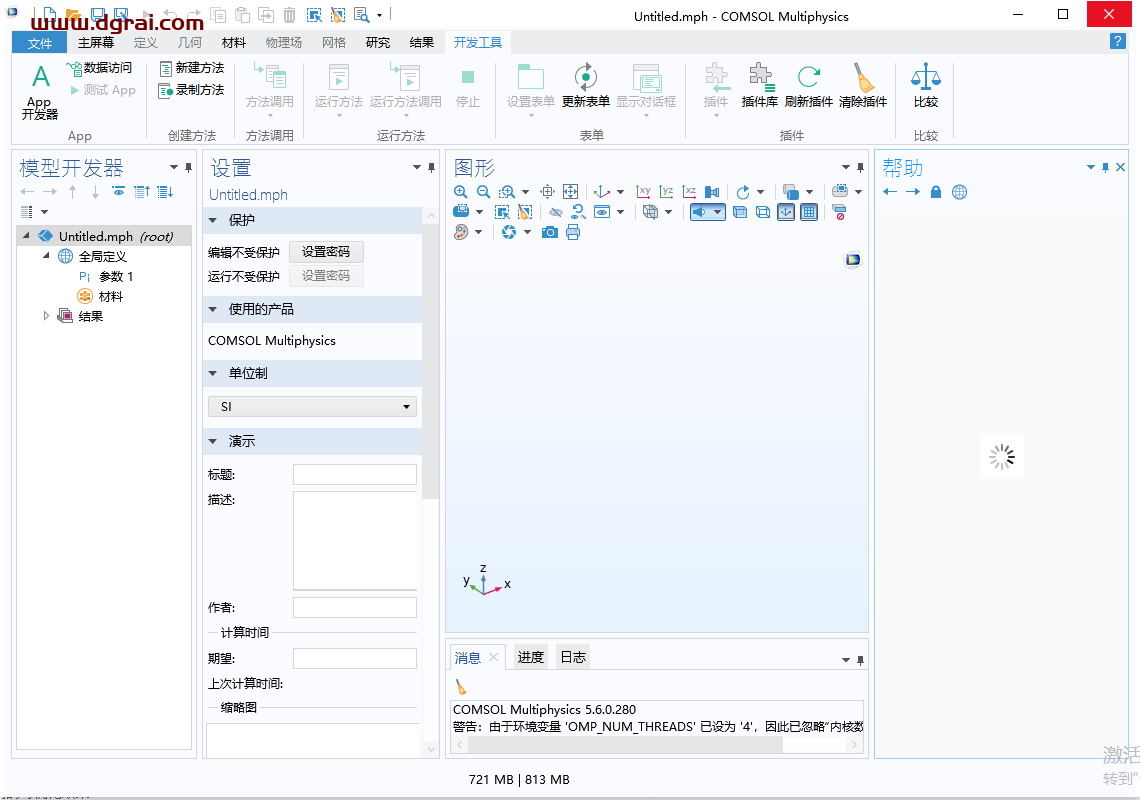Select the 材料 tree node

pos(100,296)
